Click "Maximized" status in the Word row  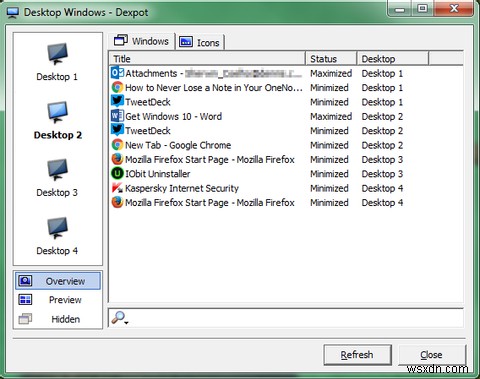[x=331, y=116]
